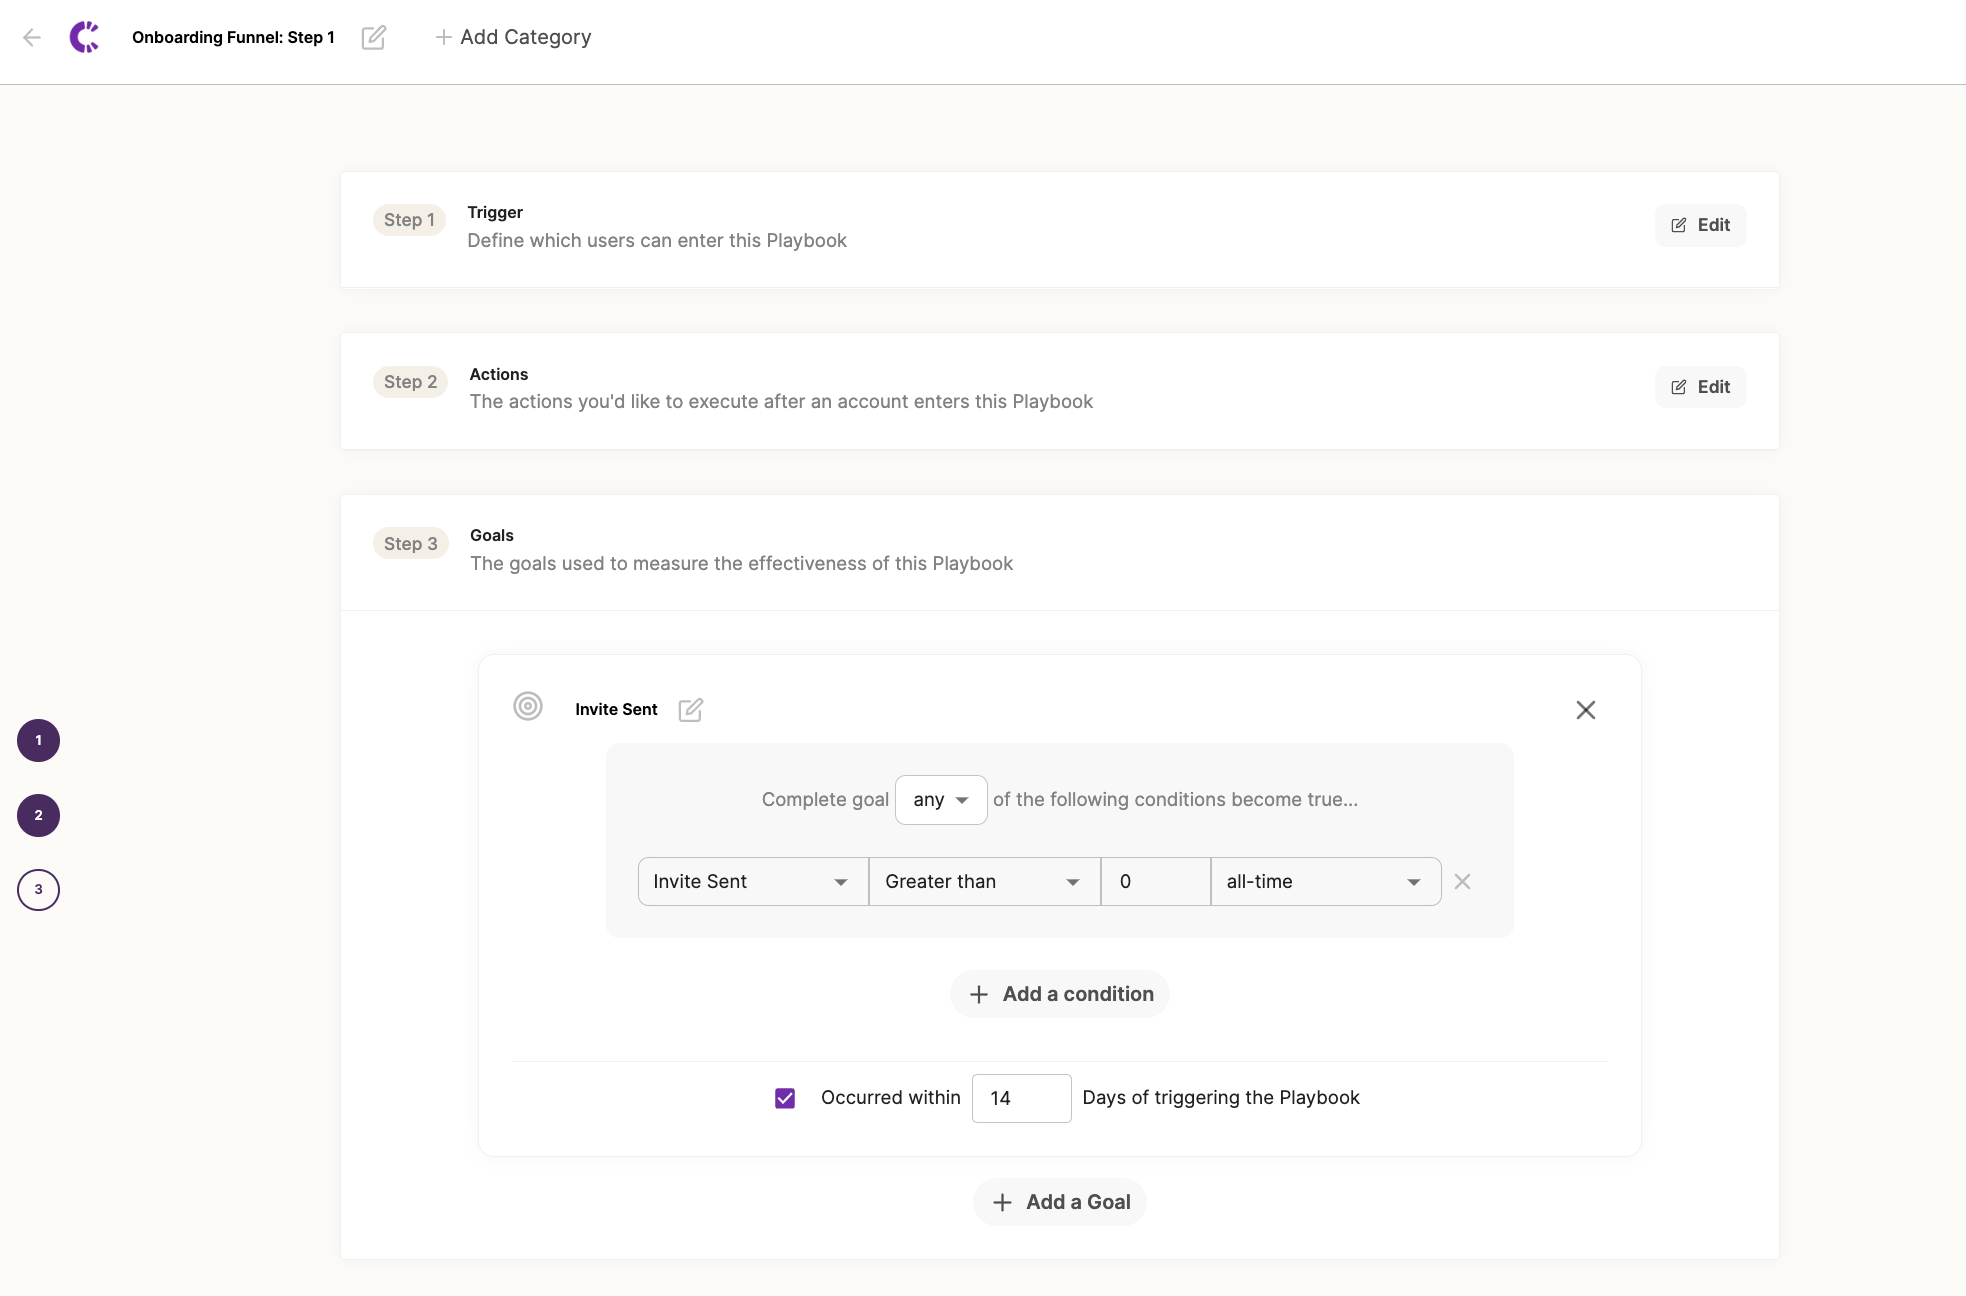Click the purple app logo
Screen dimensions: 1966x1296
tap(85, 38)
